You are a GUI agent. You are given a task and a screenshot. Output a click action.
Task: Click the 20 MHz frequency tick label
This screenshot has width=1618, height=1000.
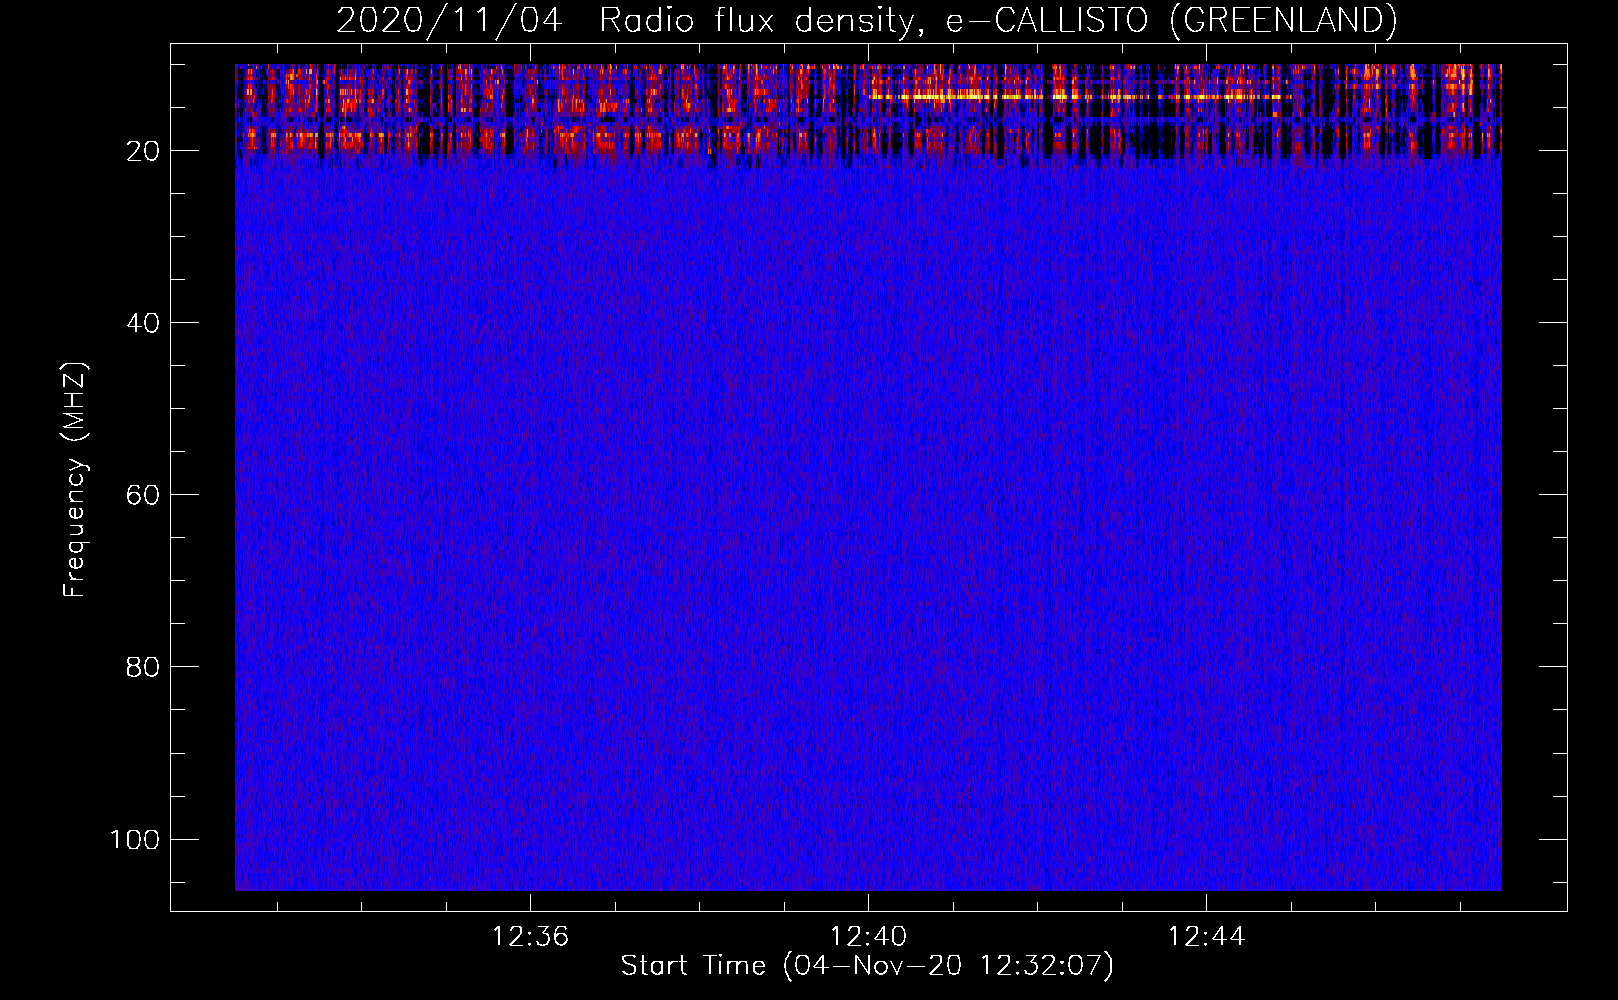[143, 151]
